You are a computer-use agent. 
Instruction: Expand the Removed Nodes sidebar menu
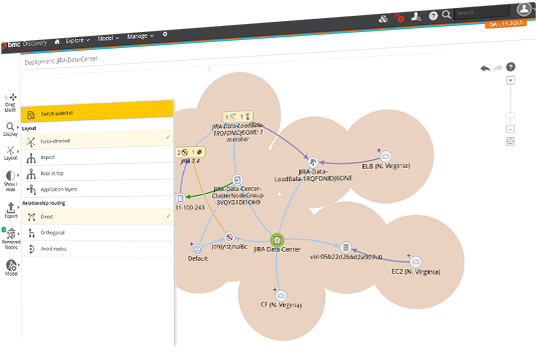[11, 239]
